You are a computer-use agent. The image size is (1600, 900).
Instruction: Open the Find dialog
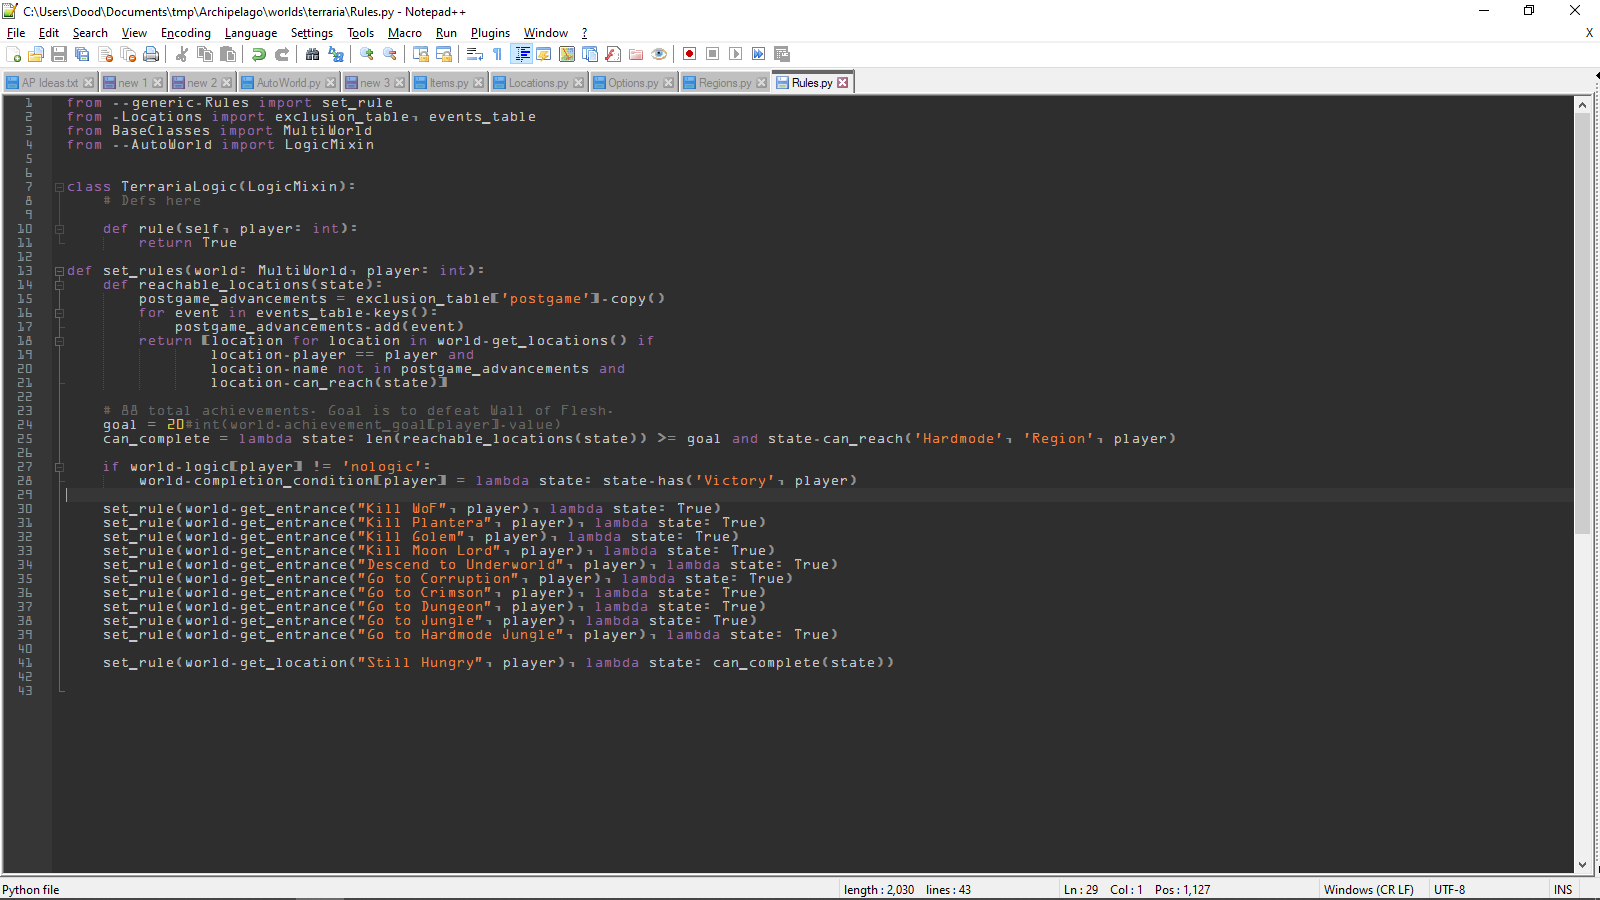click(x=311, y=55)
